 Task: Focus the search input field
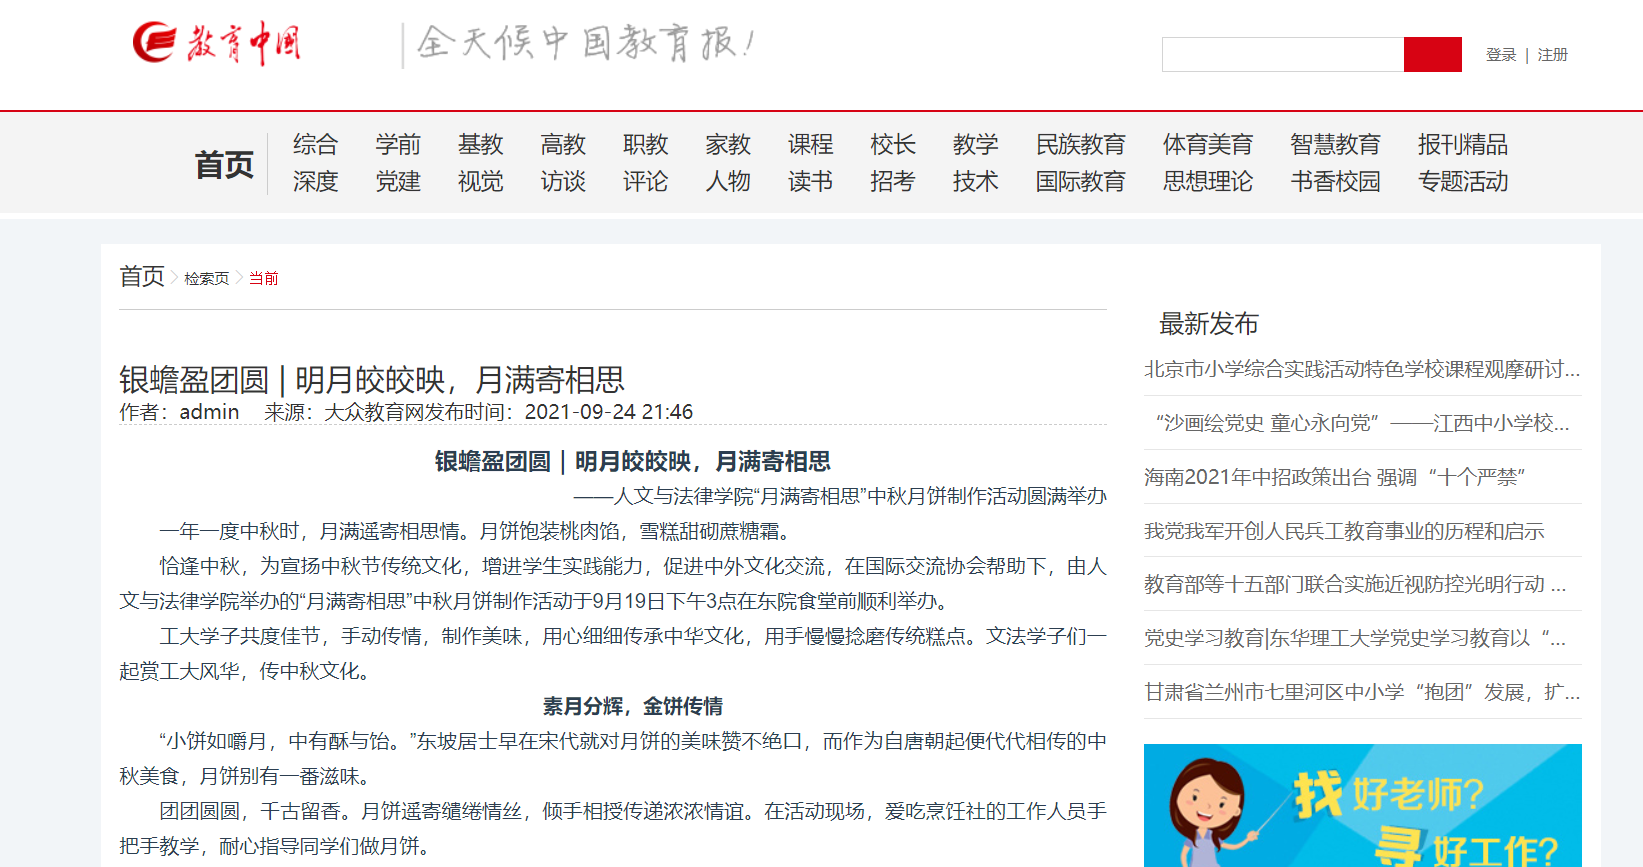pyautogui.click(x=1282, y=55)
